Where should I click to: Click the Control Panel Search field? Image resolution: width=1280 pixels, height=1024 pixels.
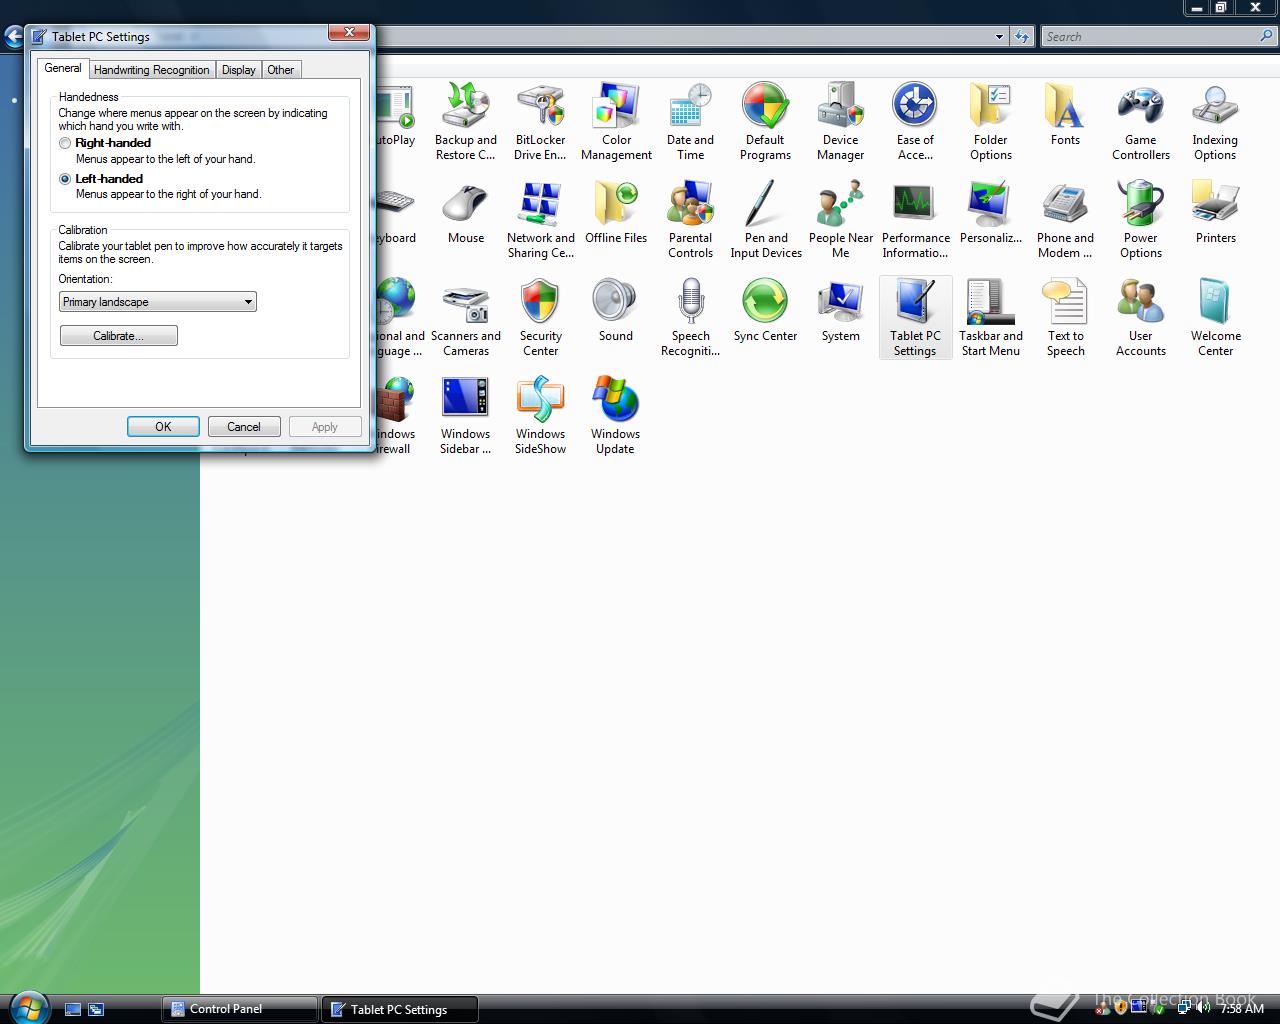[1149, 37]
